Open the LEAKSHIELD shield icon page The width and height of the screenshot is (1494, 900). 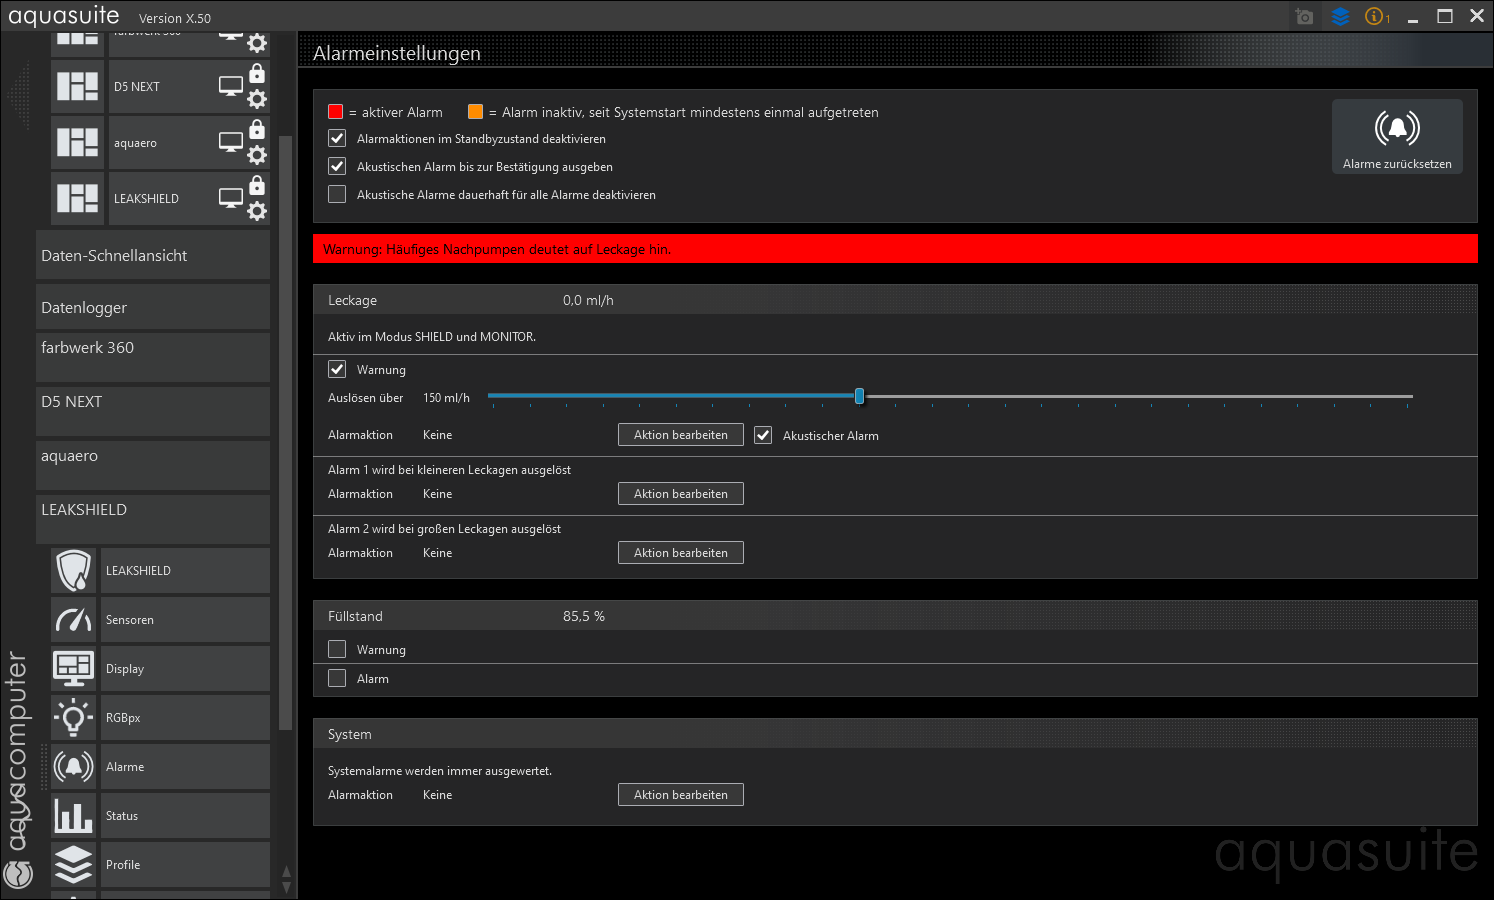(x=74, y=571)
